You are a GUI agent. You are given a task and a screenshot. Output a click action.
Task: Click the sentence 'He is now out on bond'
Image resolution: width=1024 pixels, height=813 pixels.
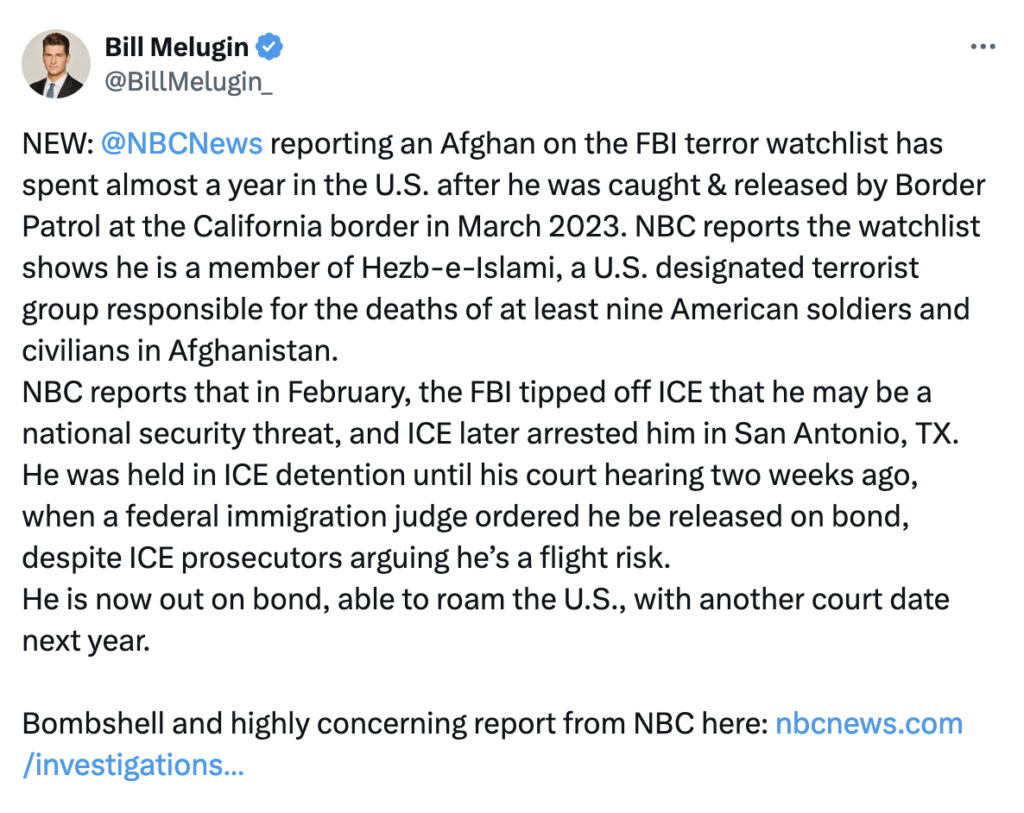486,599
